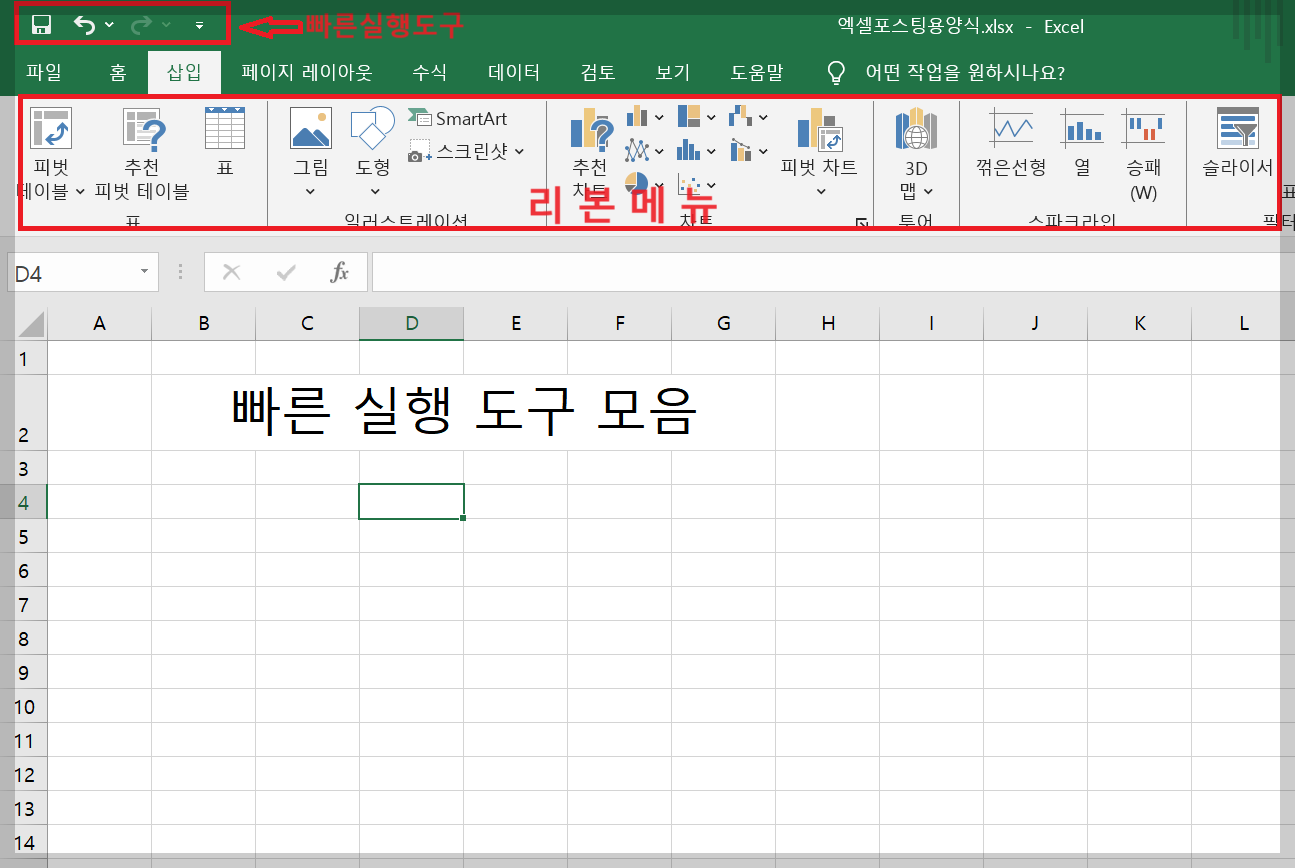Insert a PivotTable (피벗 테이블)
This screenshot has height=868, width=1295.
click(50, 145)
